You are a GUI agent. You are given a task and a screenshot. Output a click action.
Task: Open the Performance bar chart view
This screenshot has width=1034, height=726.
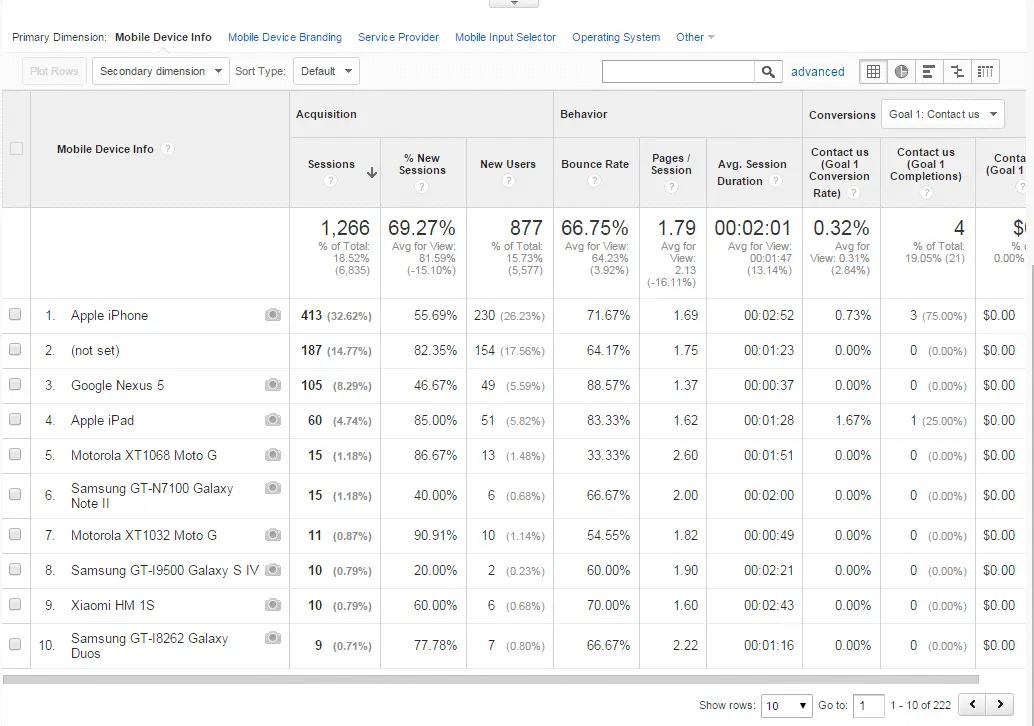click(x=929, y=71)
